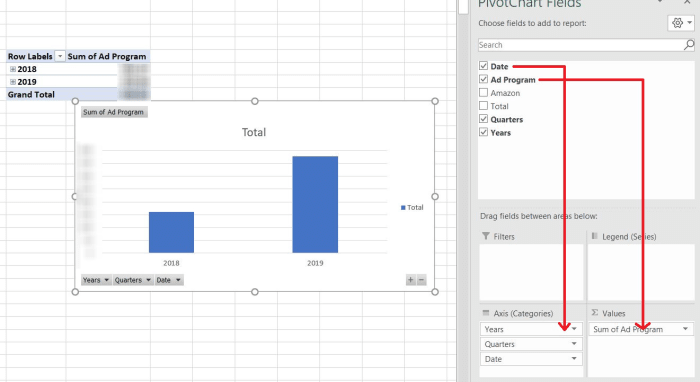Open the Quarters item dropdown in Axis area

(x=574, y=344)
